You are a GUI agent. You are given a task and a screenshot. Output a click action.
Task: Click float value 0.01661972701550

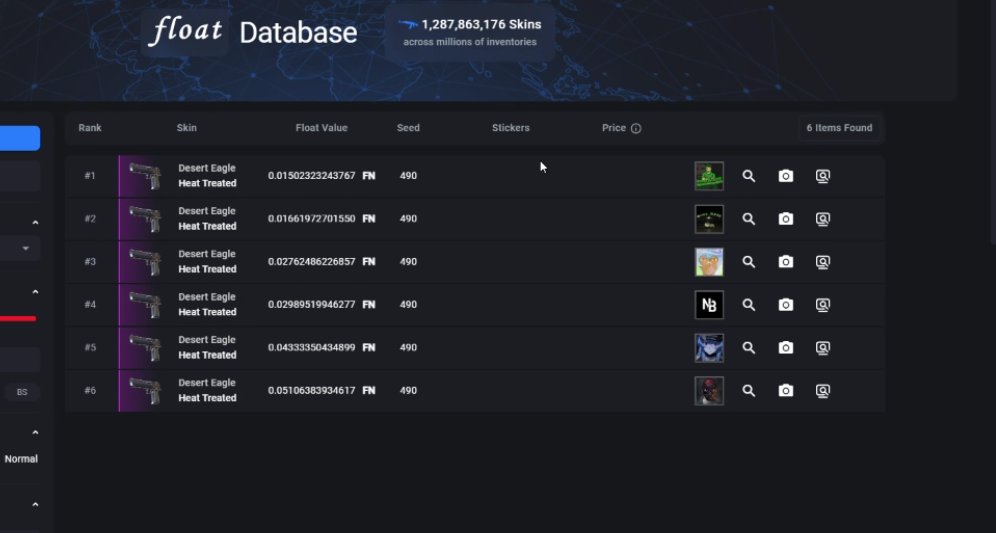tap(311, 219)
